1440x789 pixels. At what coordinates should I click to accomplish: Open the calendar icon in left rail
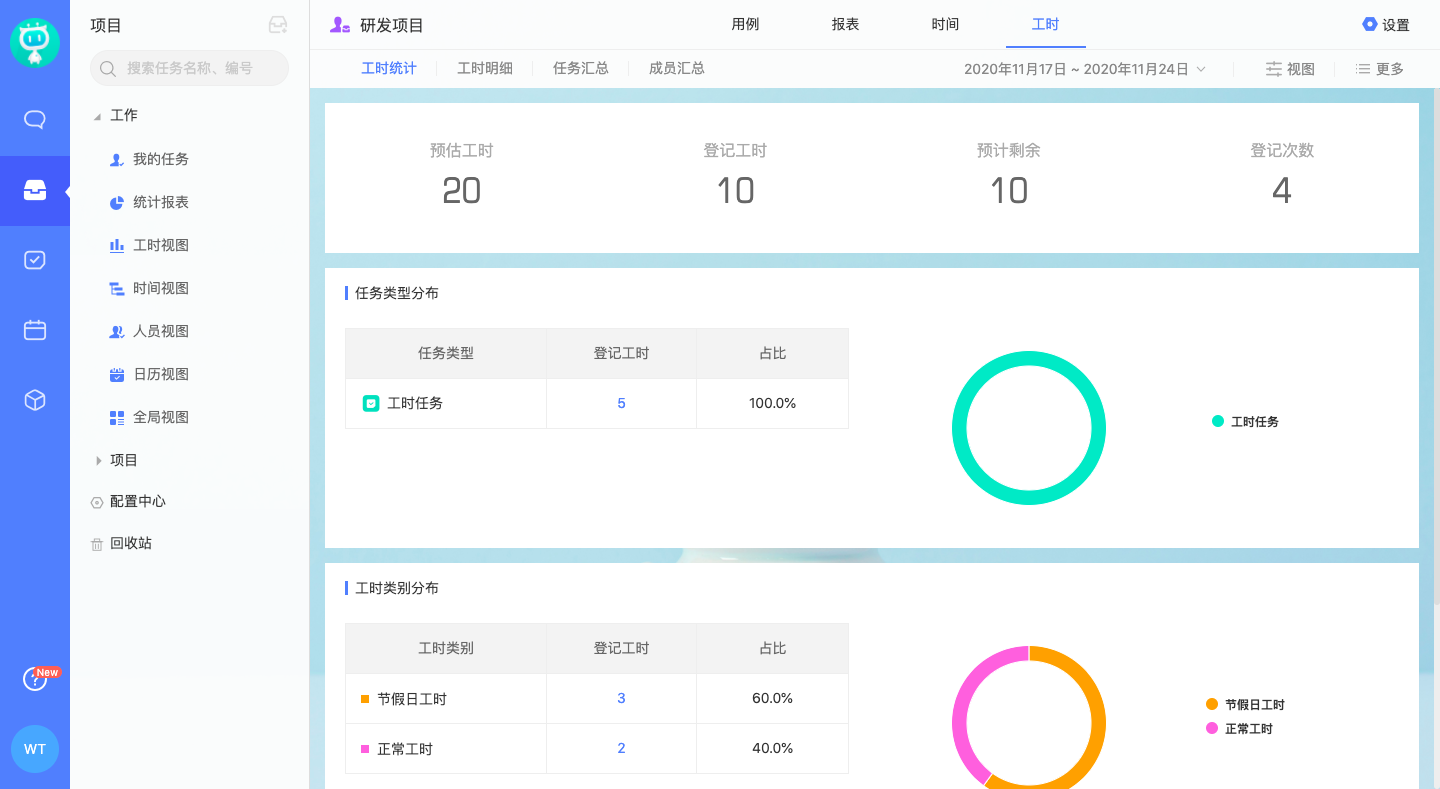coord(35,330)
